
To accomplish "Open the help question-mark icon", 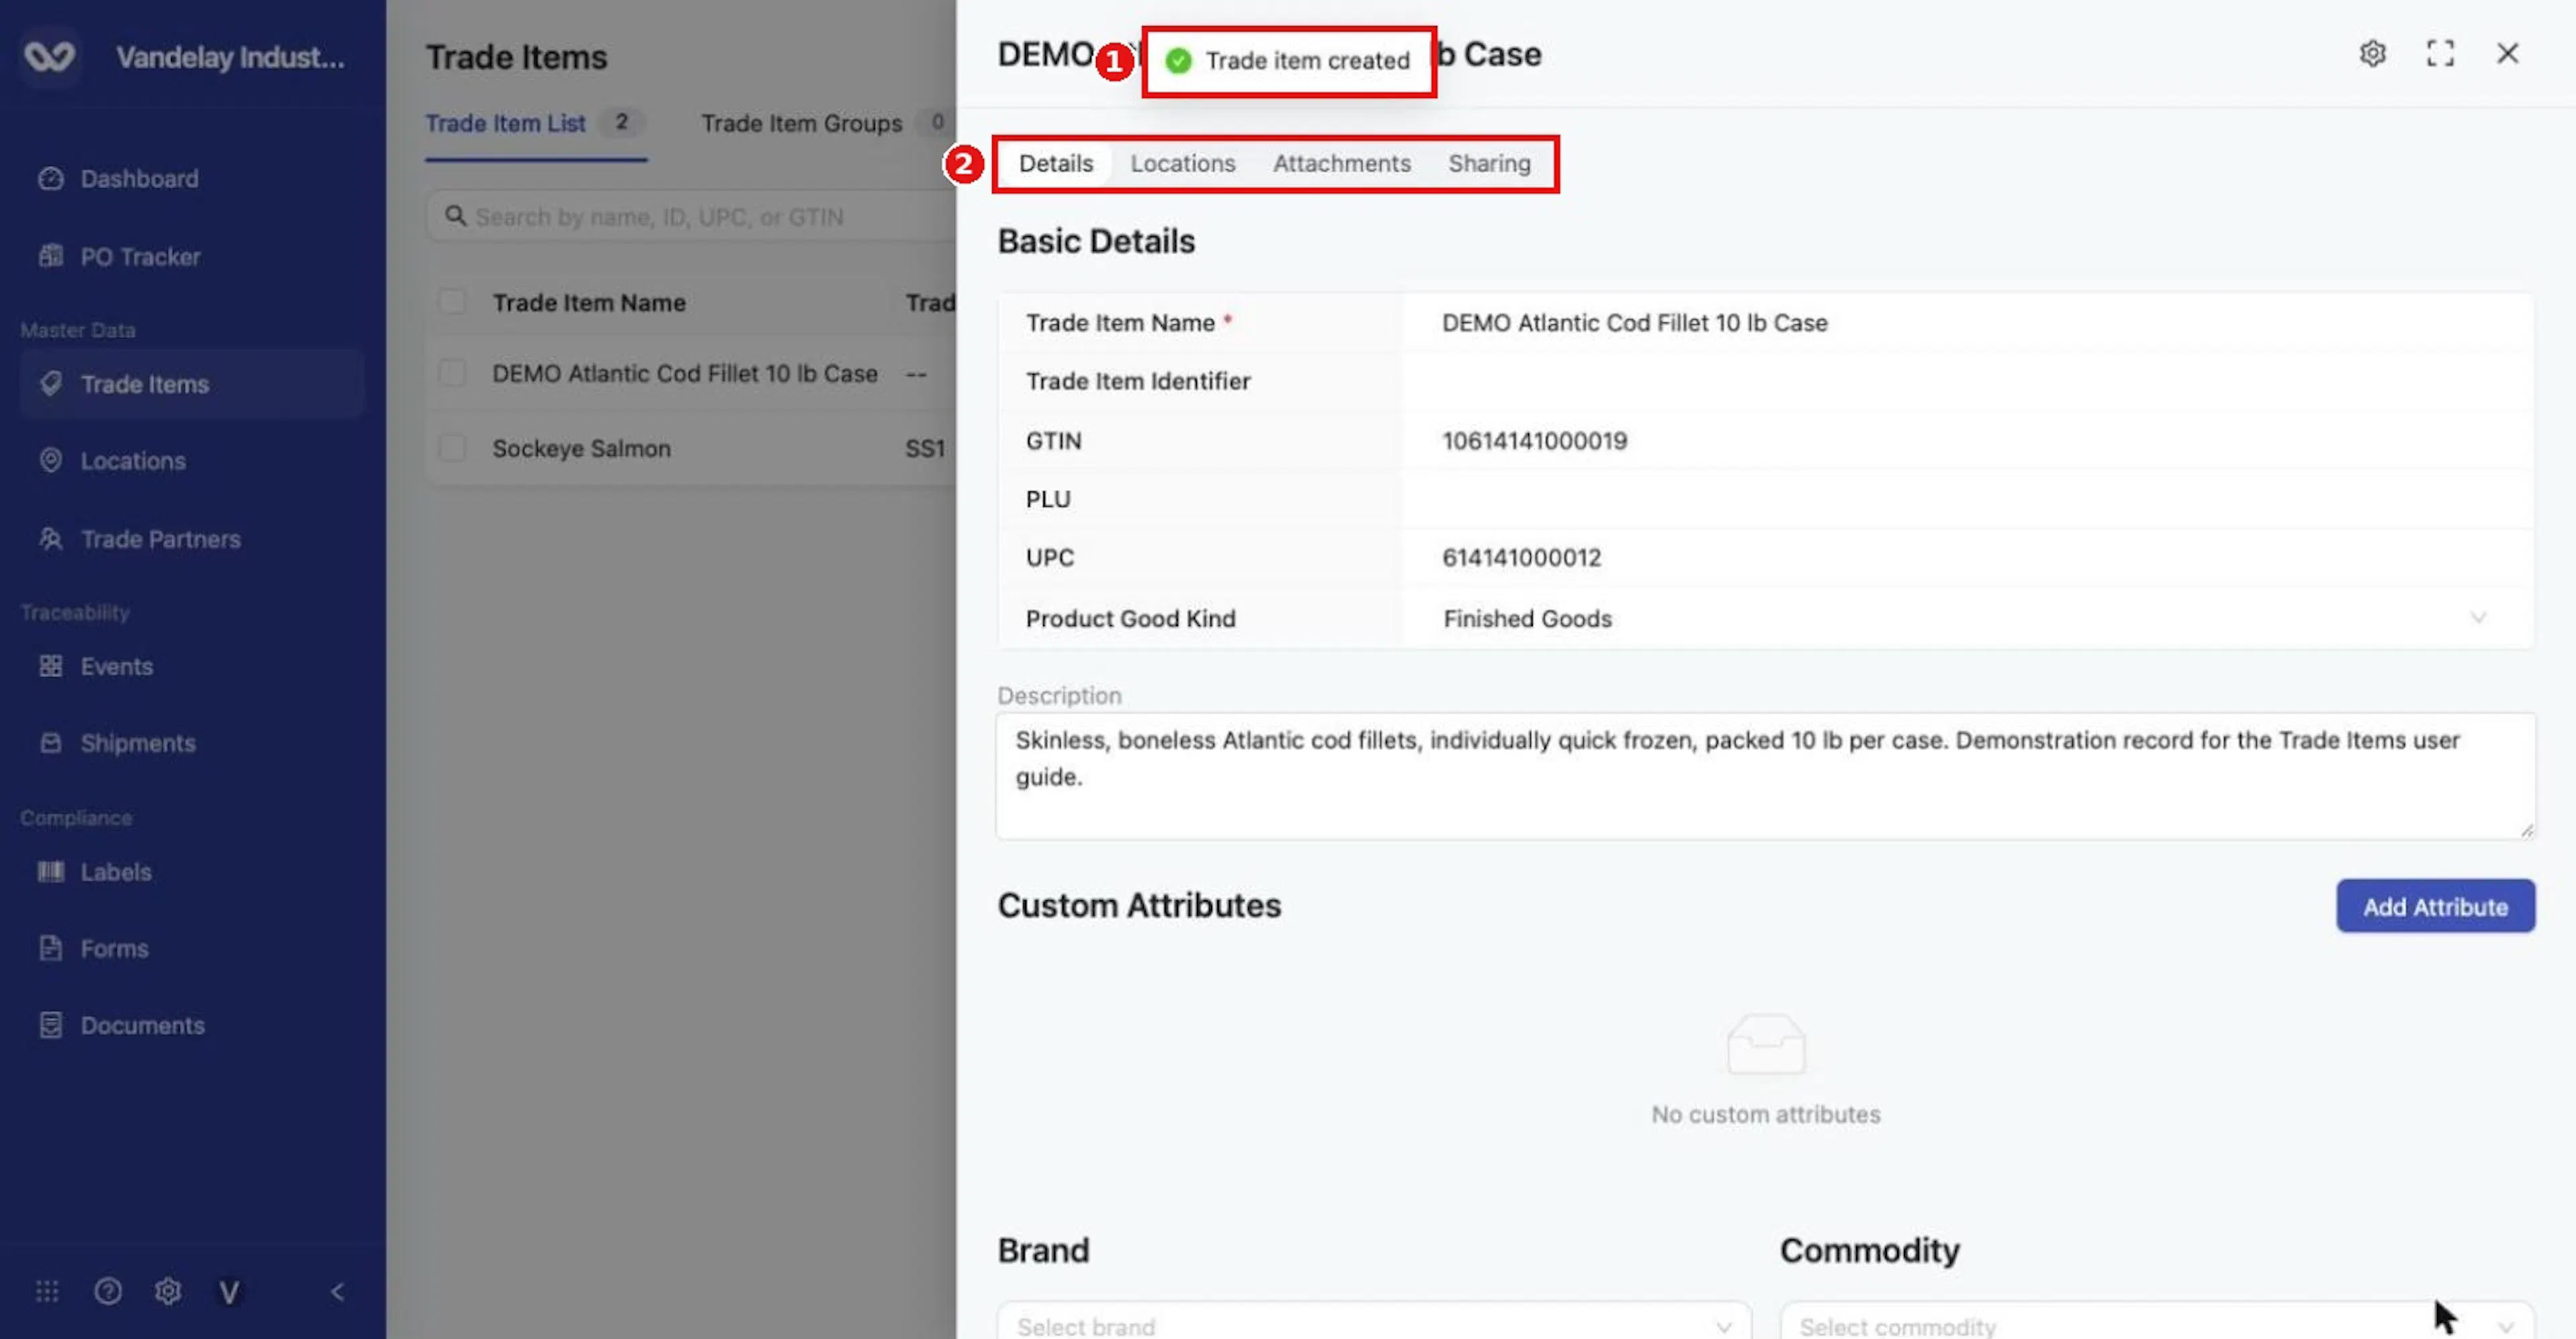I will (108, 1291).
